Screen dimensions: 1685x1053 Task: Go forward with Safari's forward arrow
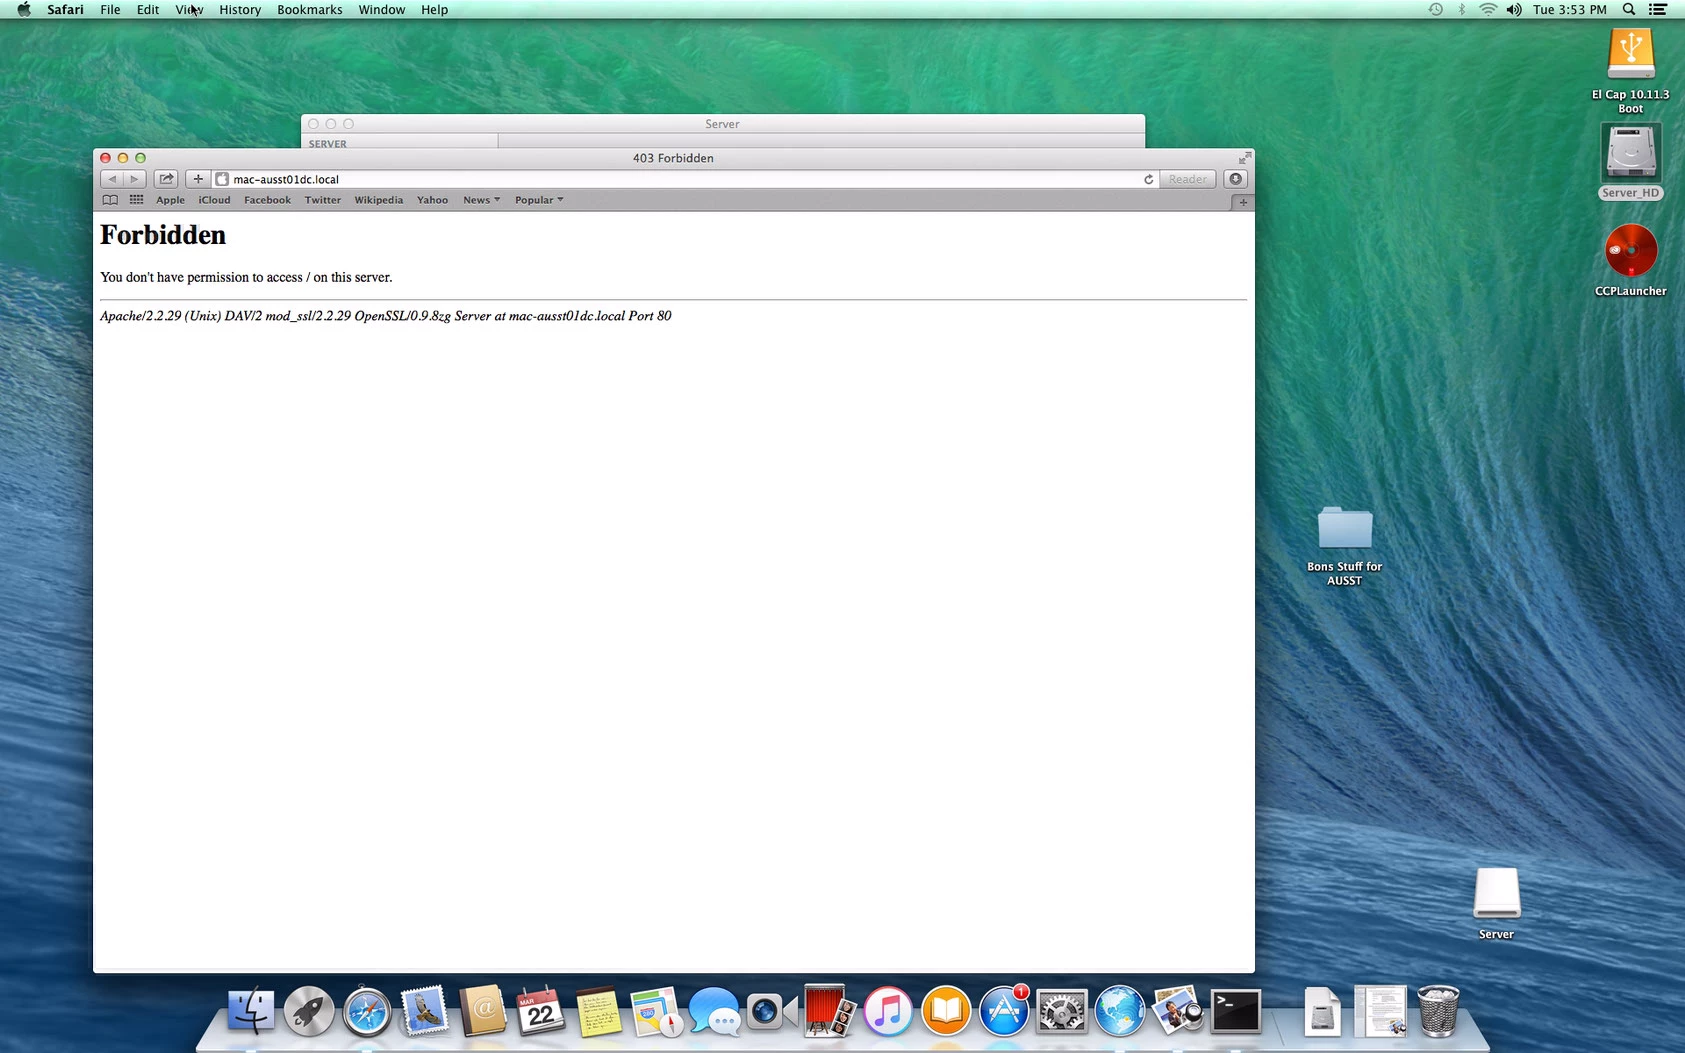tap(135, 179)
